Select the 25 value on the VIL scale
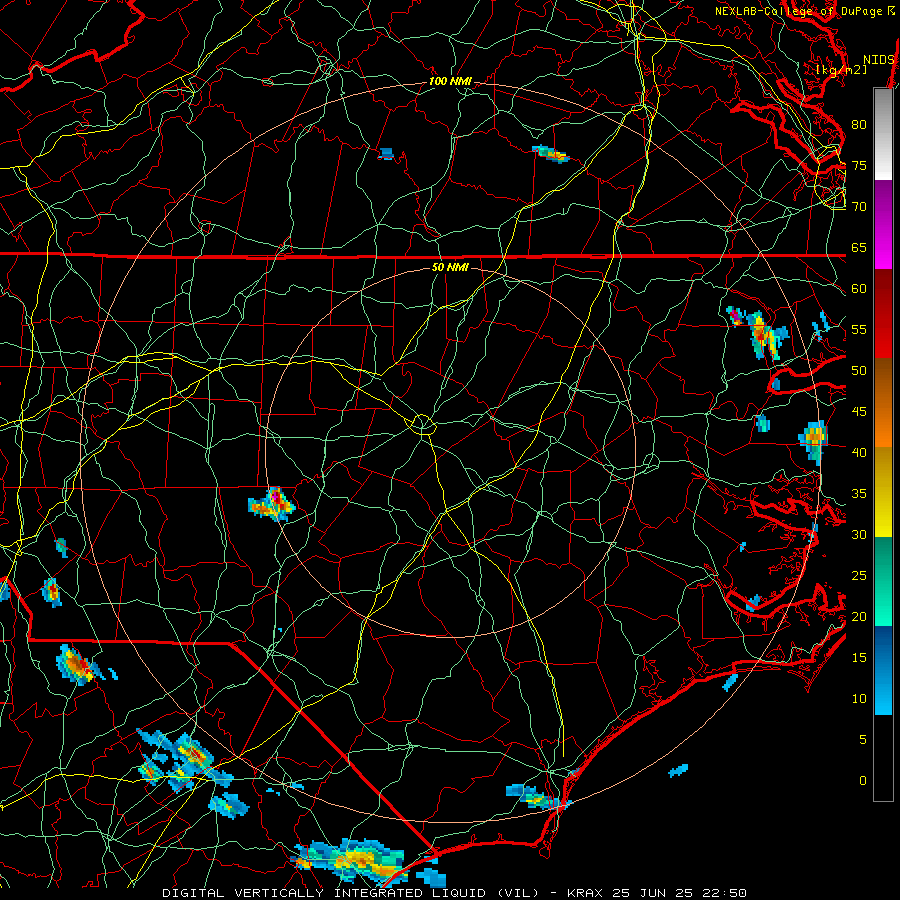The image size is (900, 900). click(859, 576)
